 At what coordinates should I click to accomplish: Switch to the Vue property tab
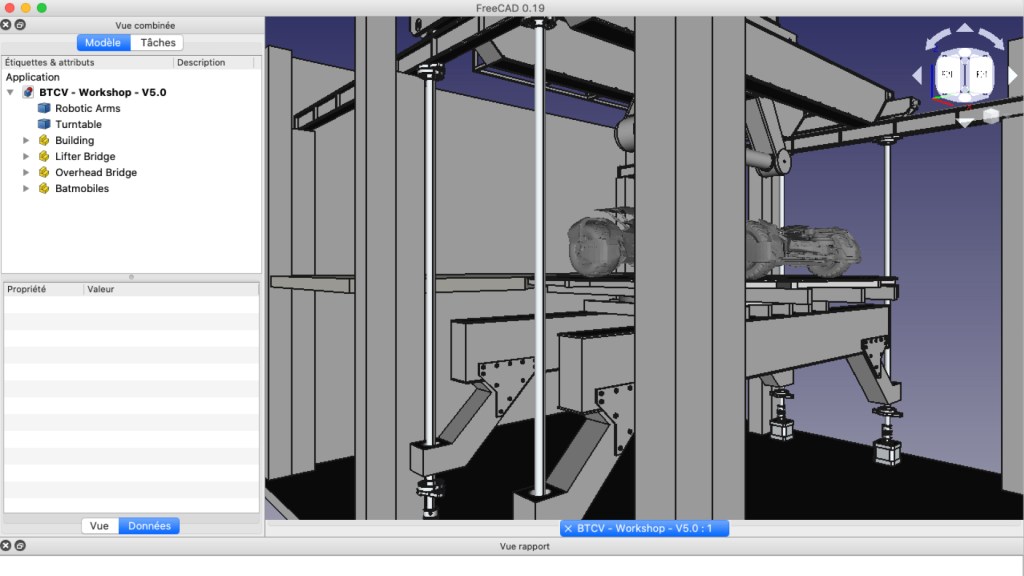(99, 525)
